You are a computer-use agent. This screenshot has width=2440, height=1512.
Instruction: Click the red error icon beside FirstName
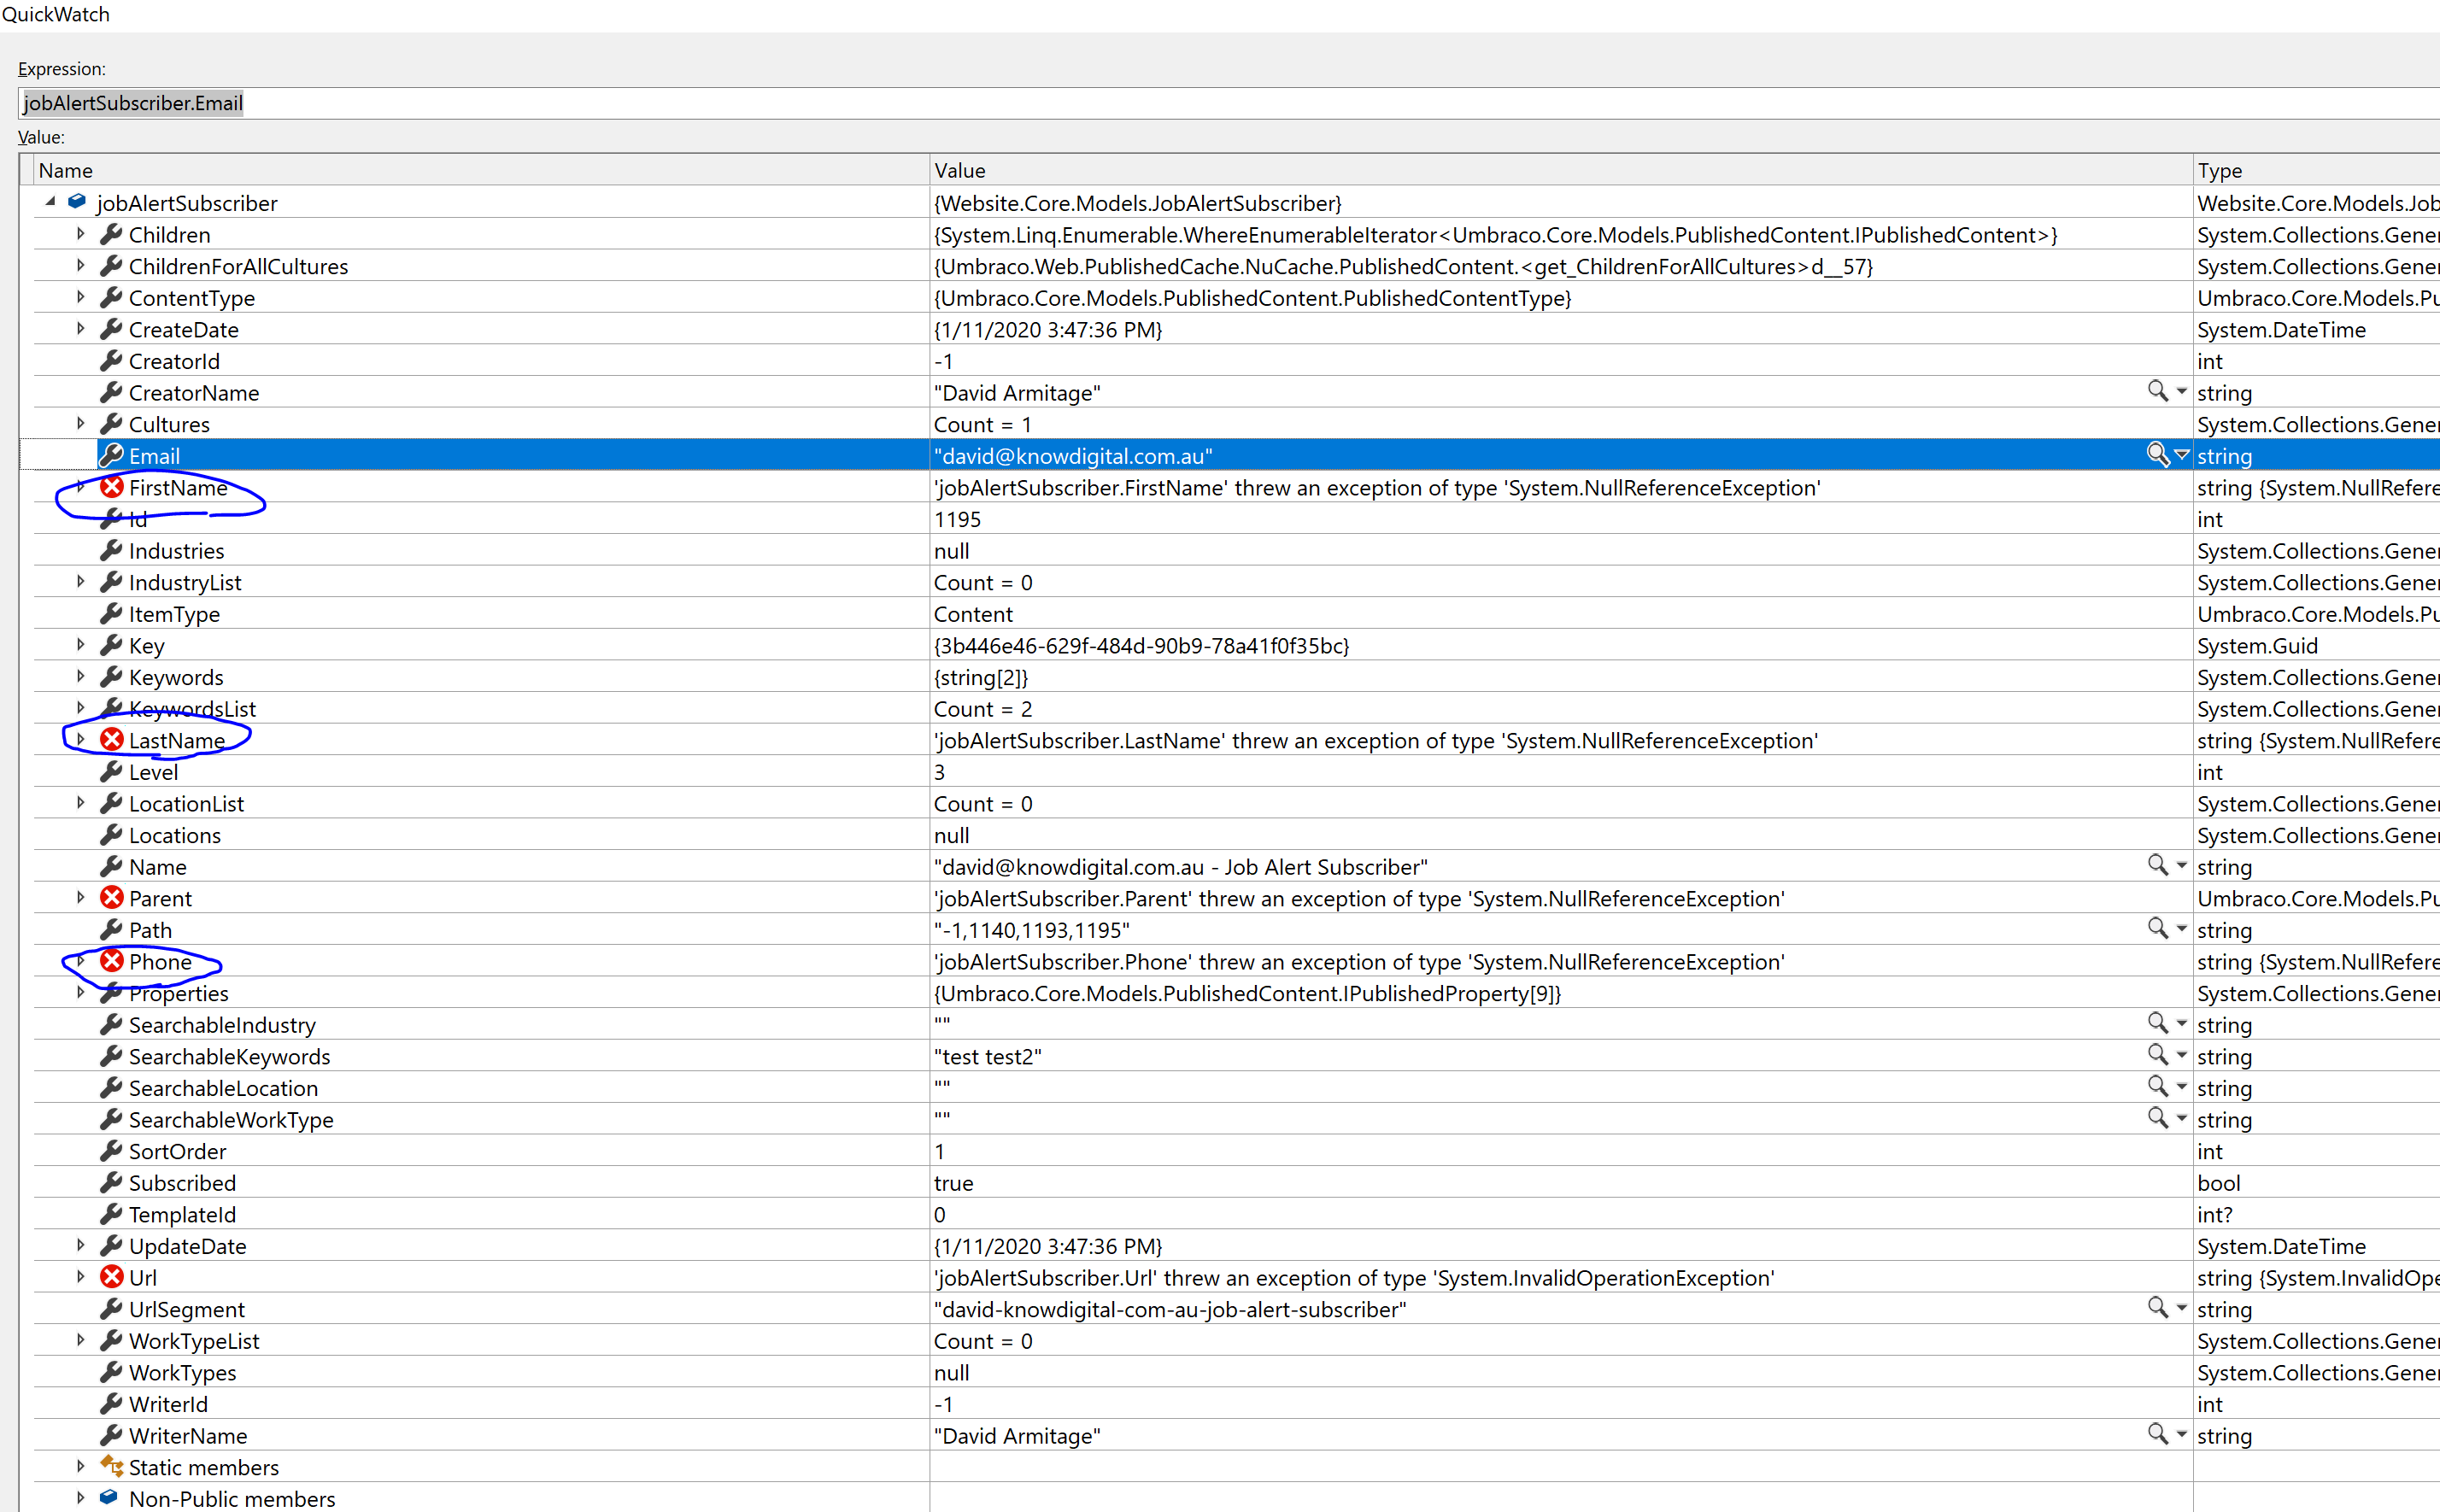[x=112, y=487]
